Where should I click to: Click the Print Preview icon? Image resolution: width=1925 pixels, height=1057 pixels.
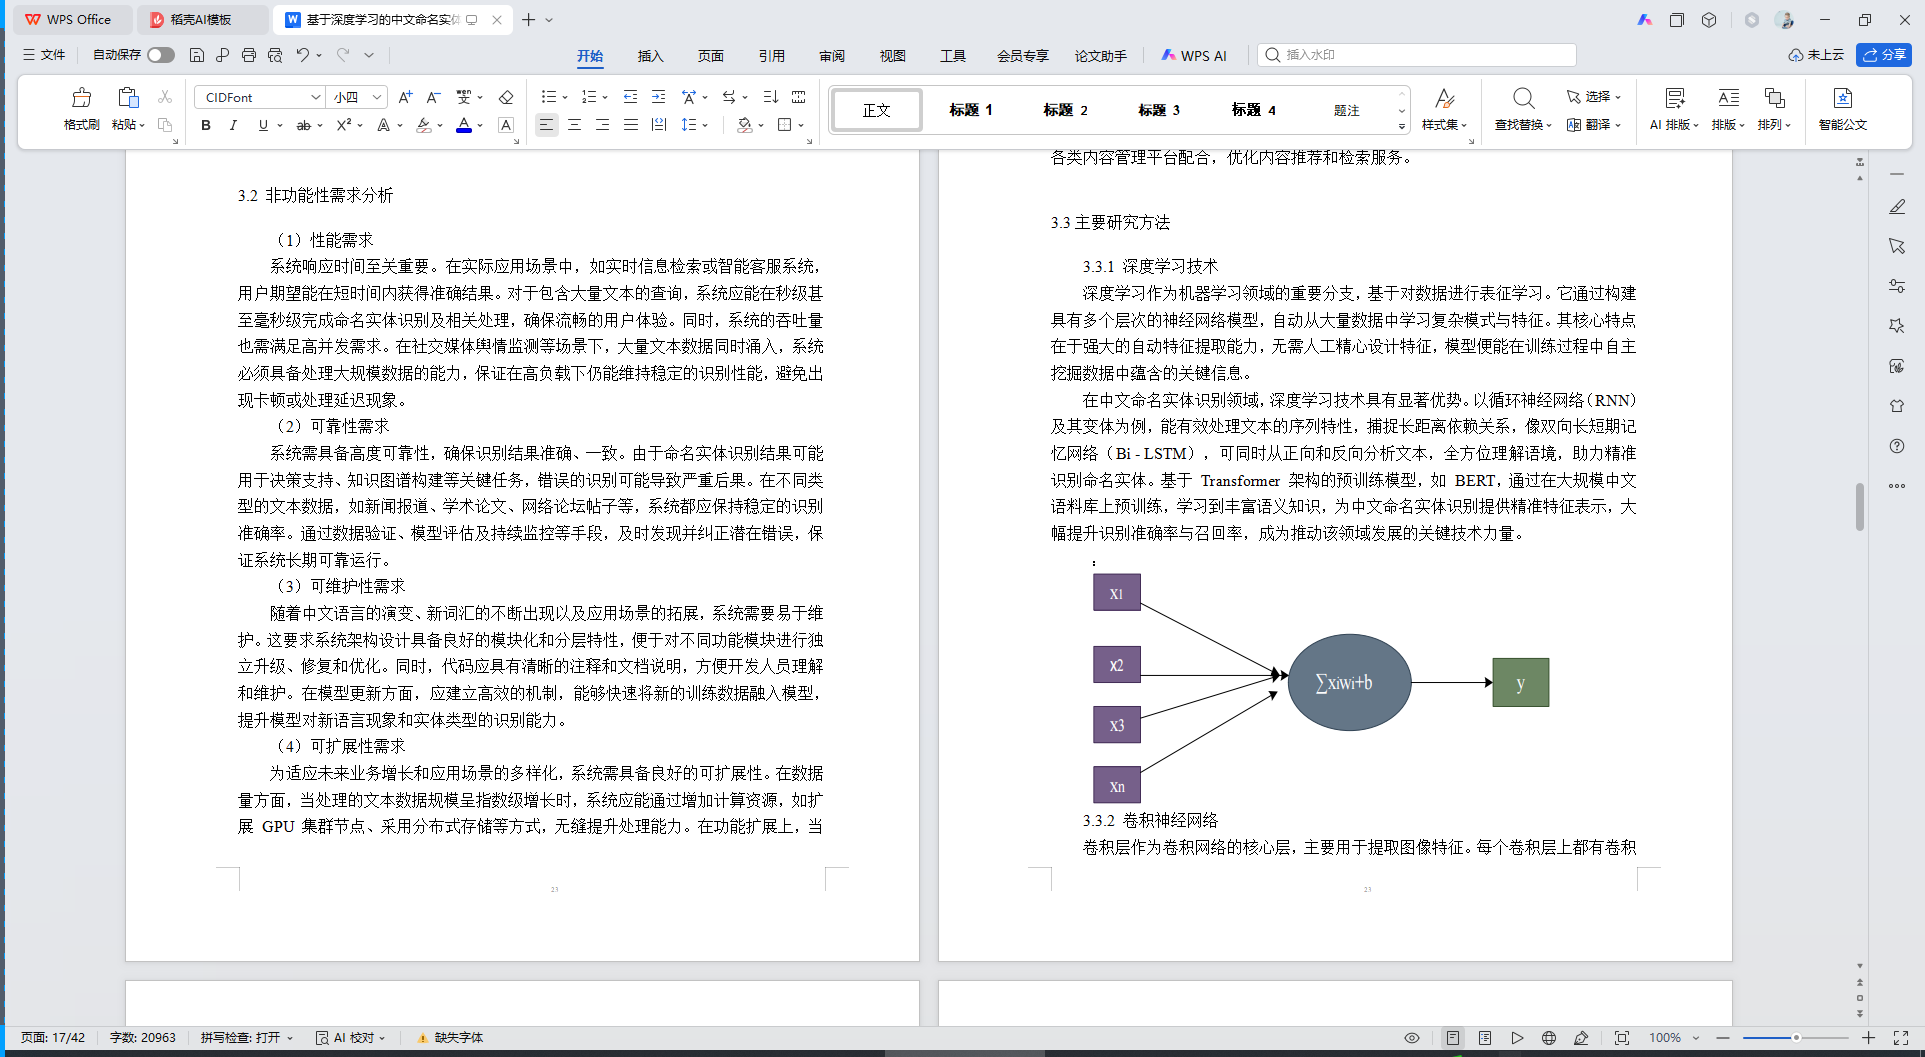click(275, 55)
